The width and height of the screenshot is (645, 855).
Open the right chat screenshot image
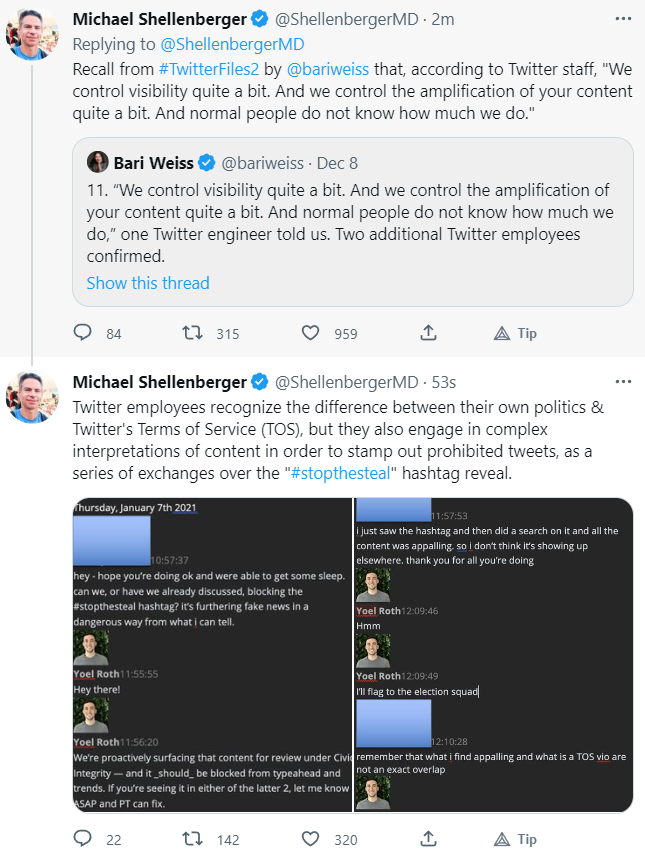point(493,655)
